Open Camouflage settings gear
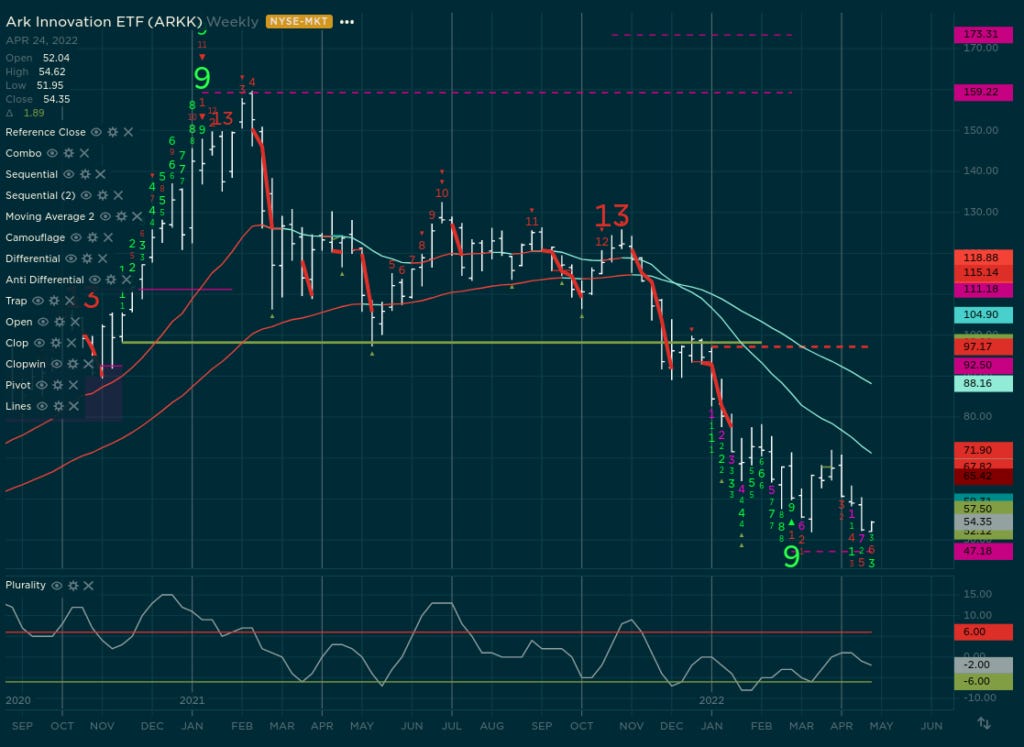1024x747 pixels. (92, 238)
